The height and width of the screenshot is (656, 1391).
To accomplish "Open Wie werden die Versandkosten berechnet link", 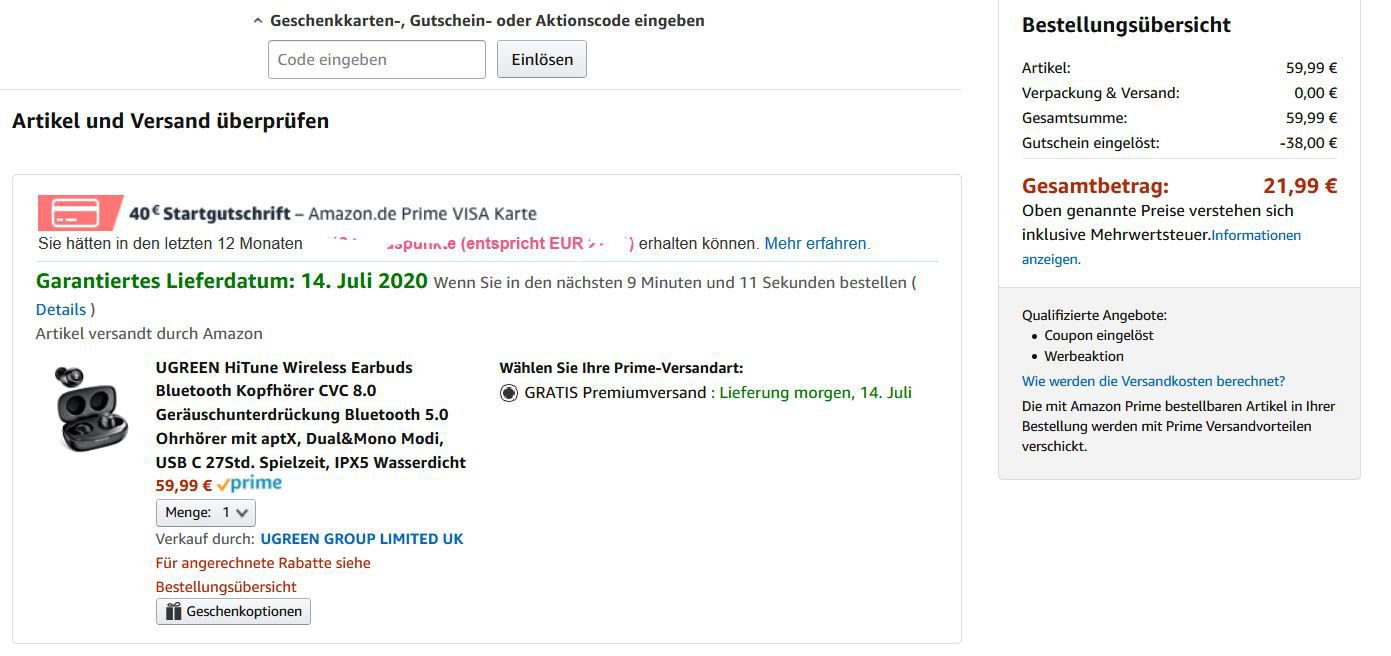I will 1153,381.
